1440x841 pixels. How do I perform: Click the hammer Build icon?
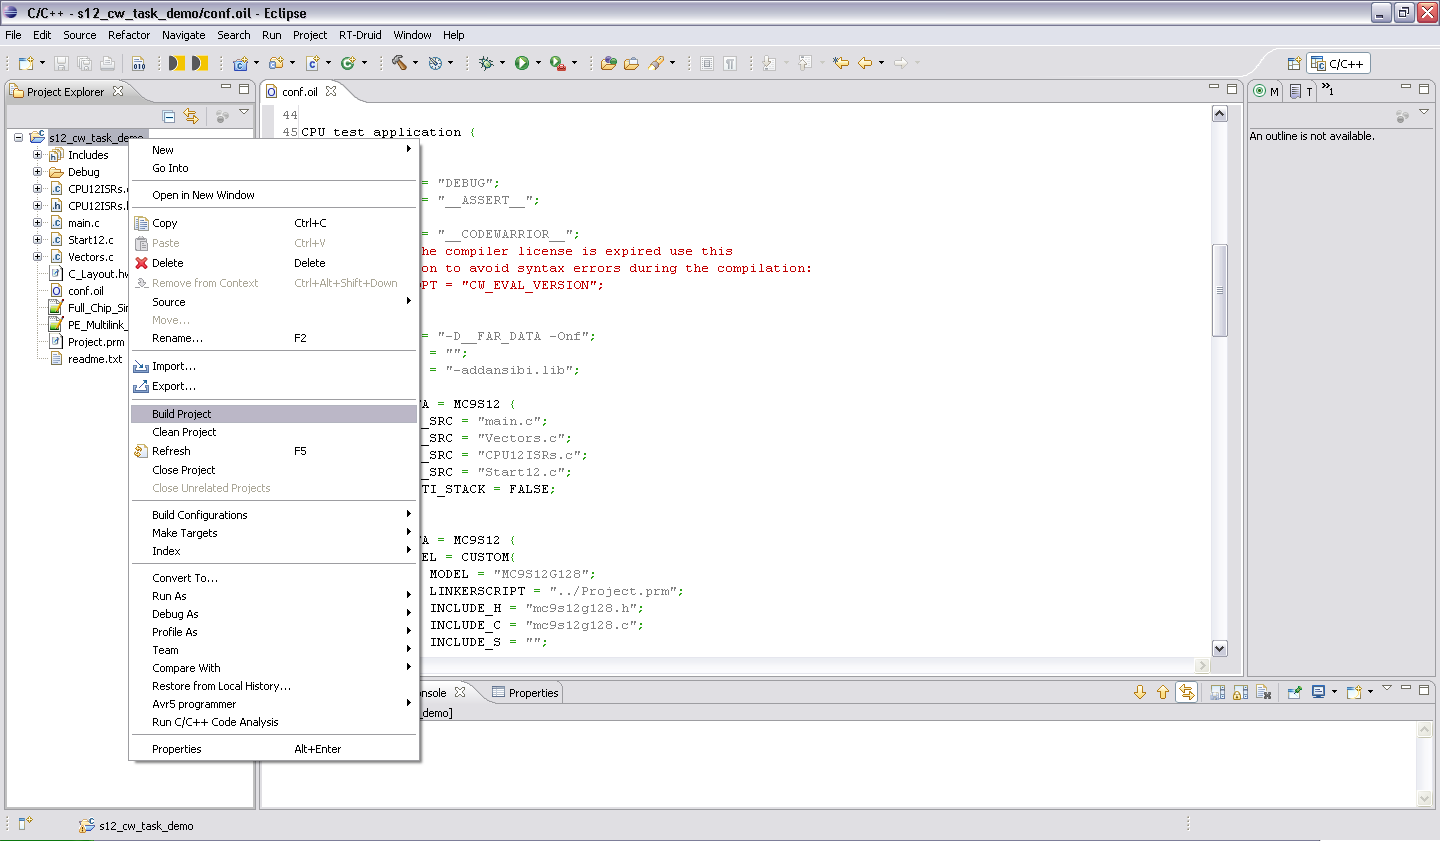click(x=399, y=63)
